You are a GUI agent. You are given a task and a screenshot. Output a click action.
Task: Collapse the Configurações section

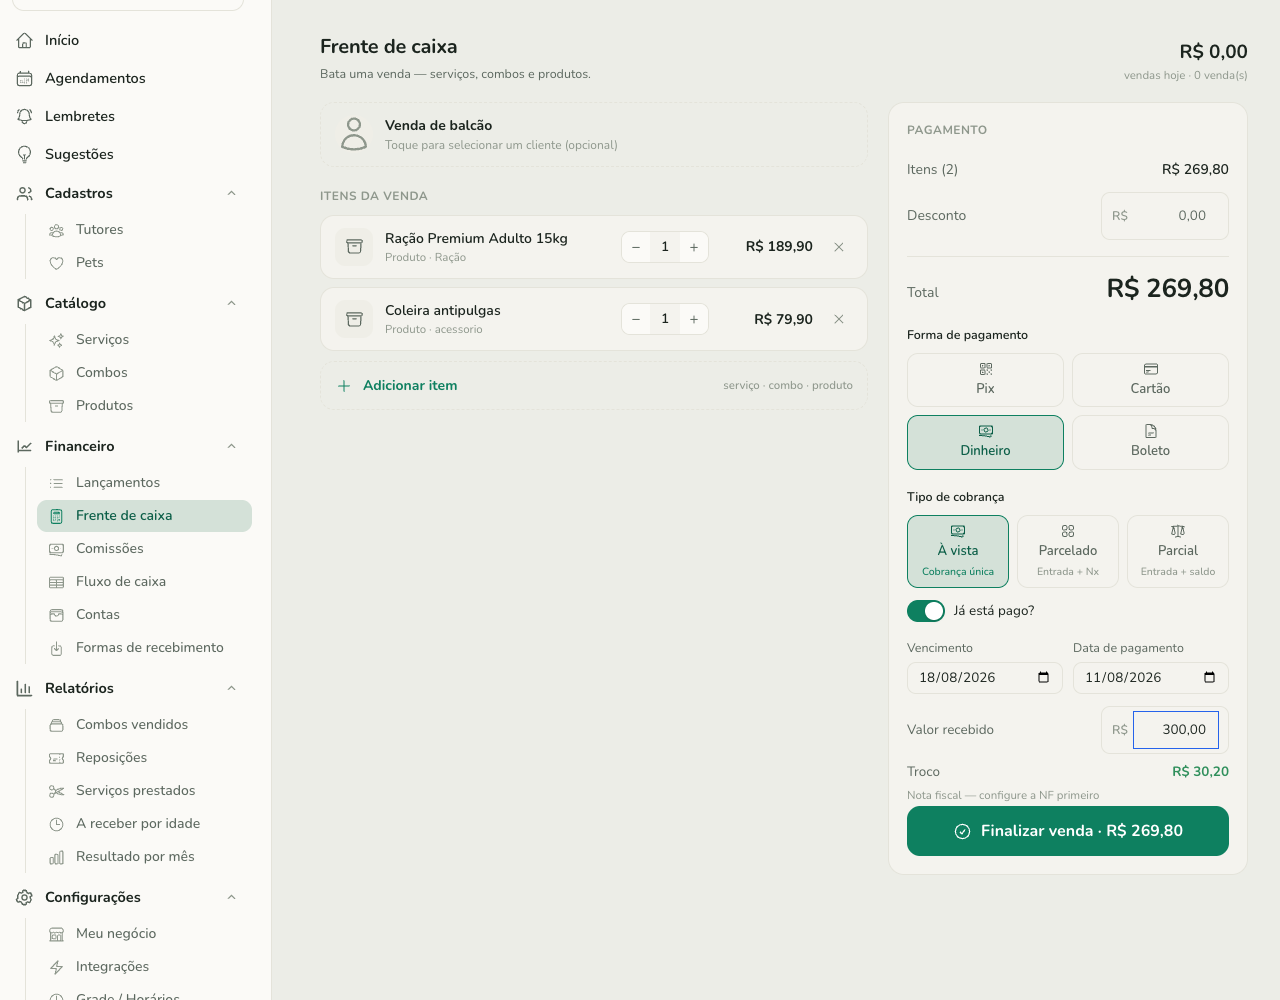(231, 897)
